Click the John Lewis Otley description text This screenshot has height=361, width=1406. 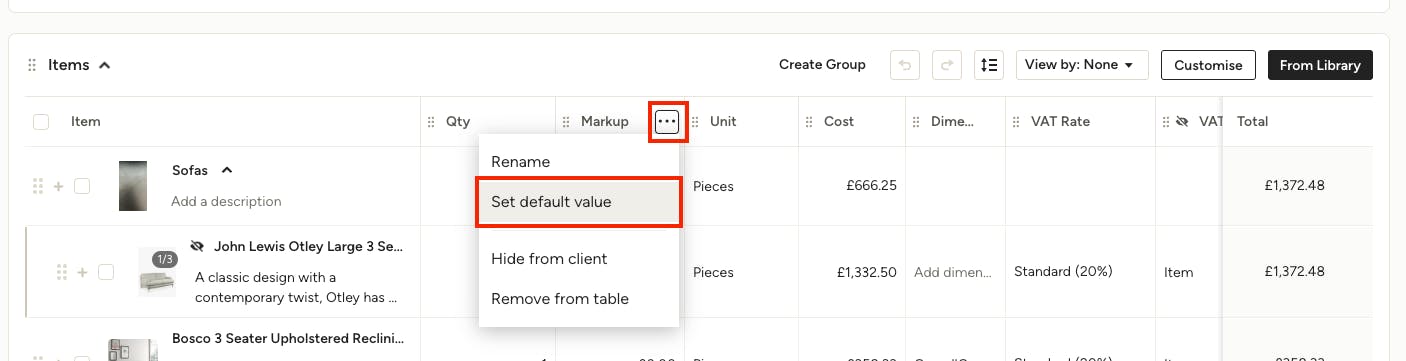click(x=296, y=287)
